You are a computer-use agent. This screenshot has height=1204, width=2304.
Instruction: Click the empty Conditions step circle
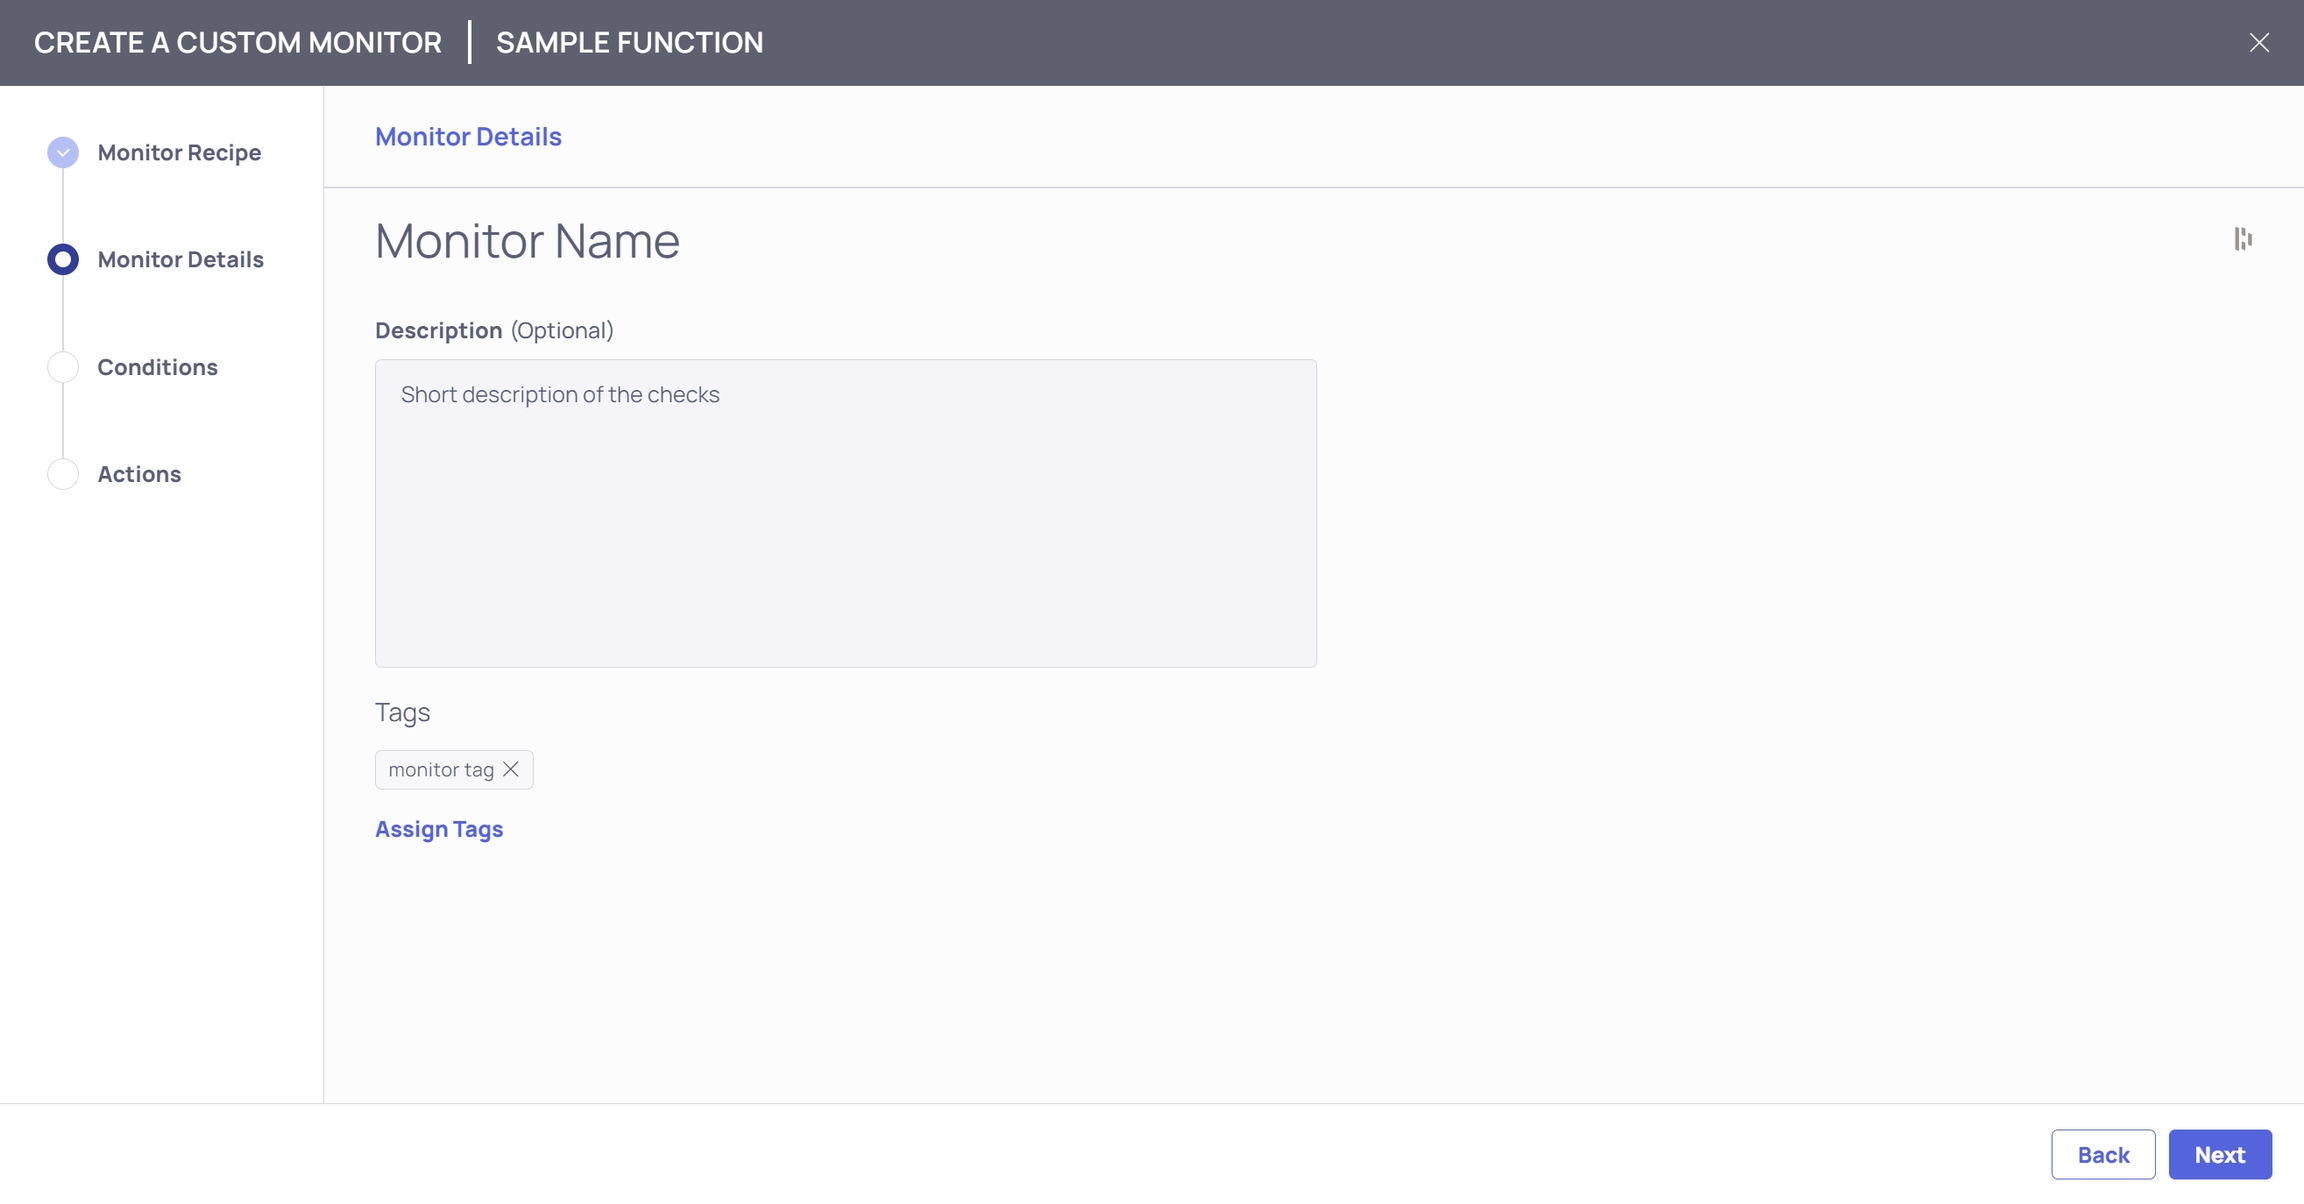pyautogui.click(x=63, y=367)
